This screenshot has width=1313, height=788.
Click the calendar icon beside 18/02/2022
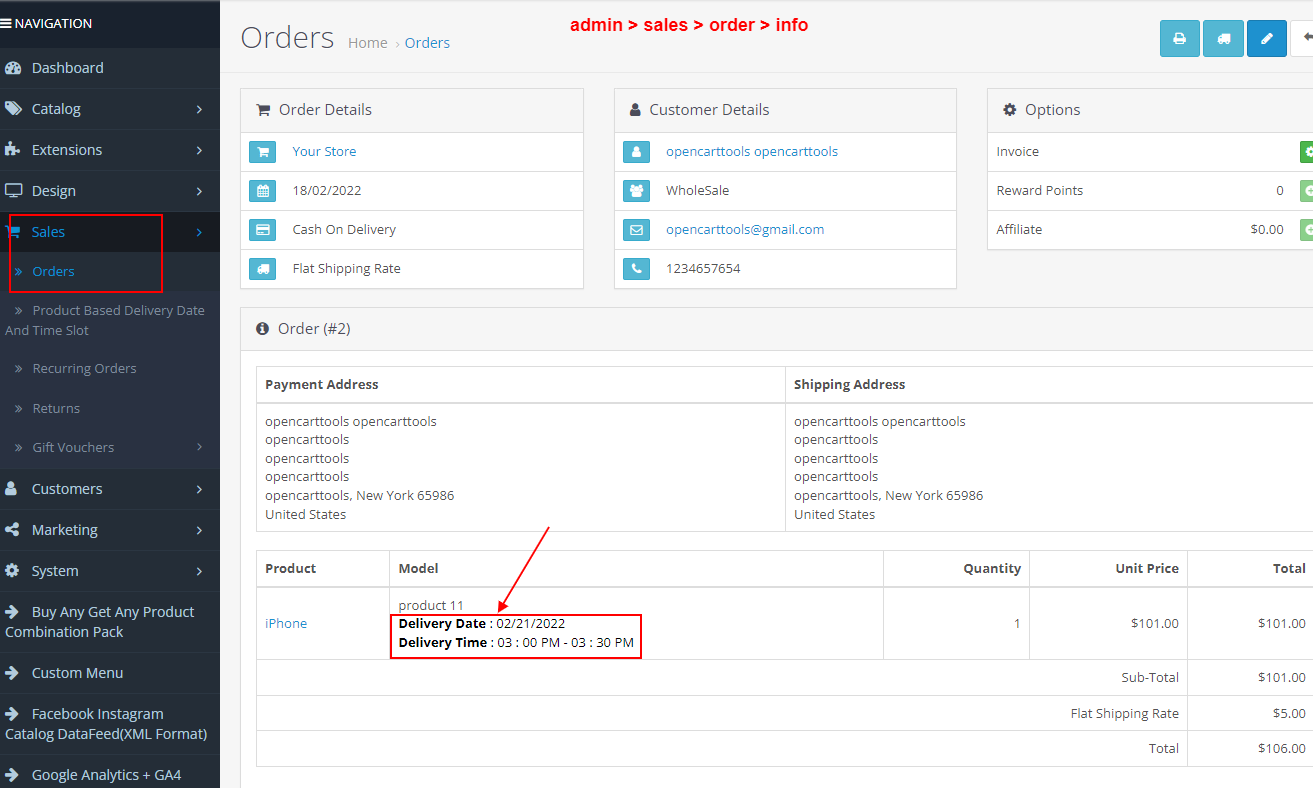tap(262, 190)
